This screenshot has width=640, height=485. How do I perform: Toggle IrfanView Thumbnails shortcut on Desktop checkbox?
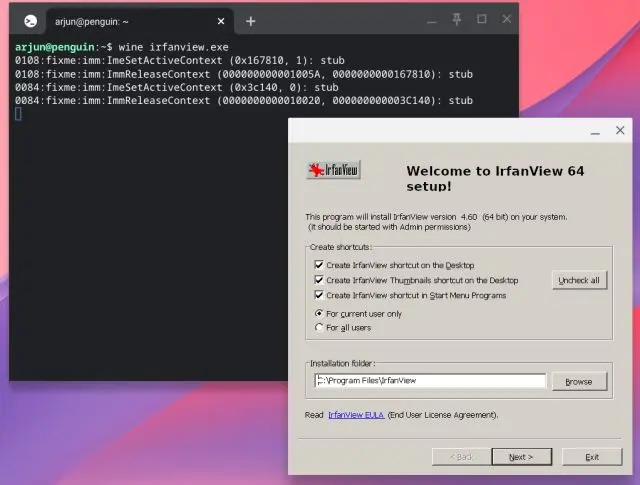pyautogui.click(x=319, y=280)
